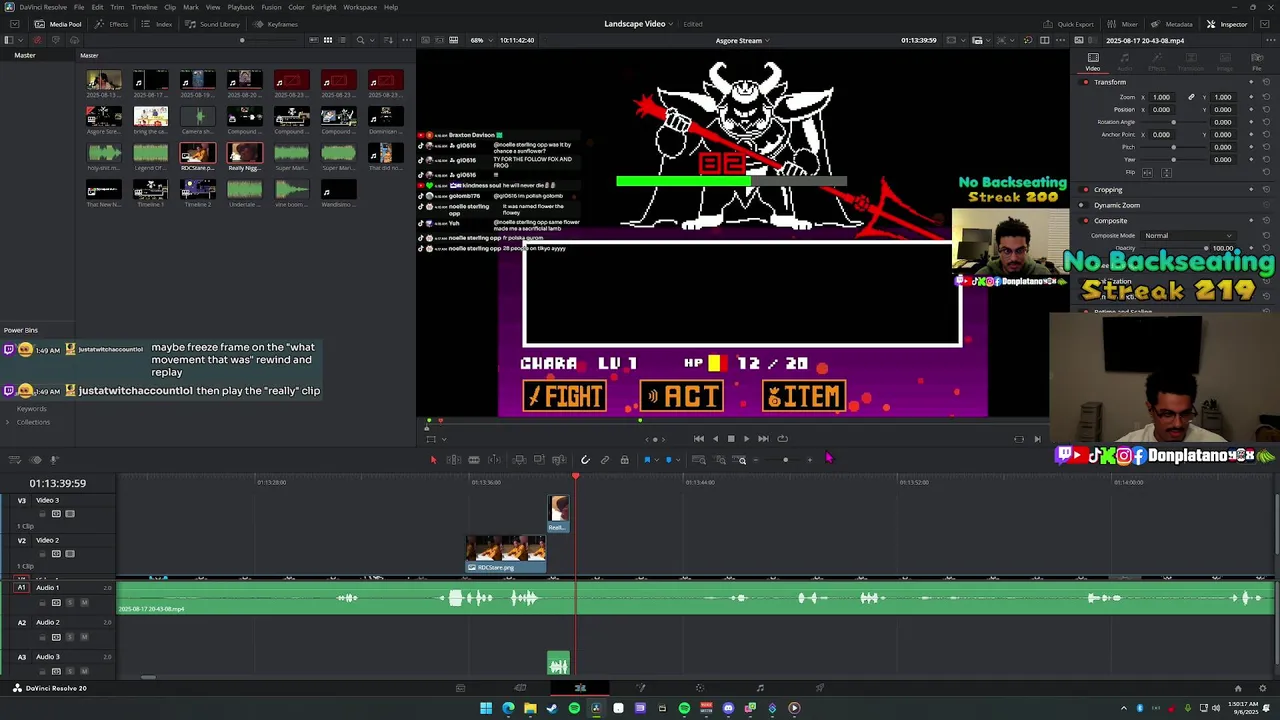This screenshot has width=1280, height=720.
Task: Open the Marker color dropdown
Action: point(676,460)
